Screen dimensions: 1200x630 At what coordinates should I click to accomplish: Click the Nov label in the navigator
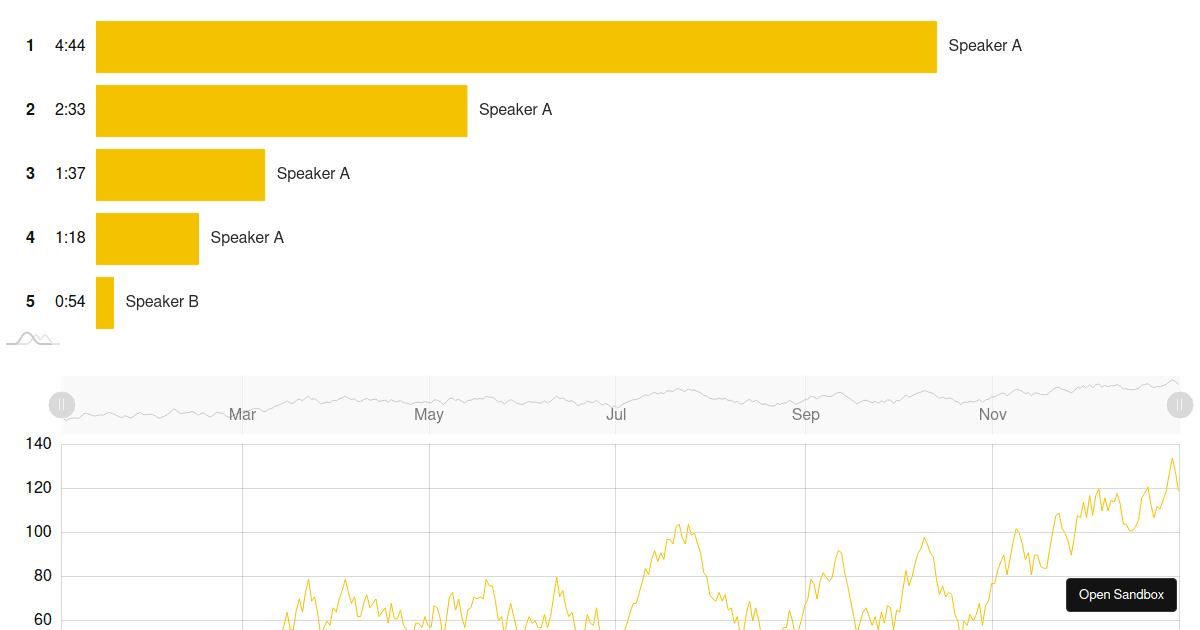click(x=992, y=414)
